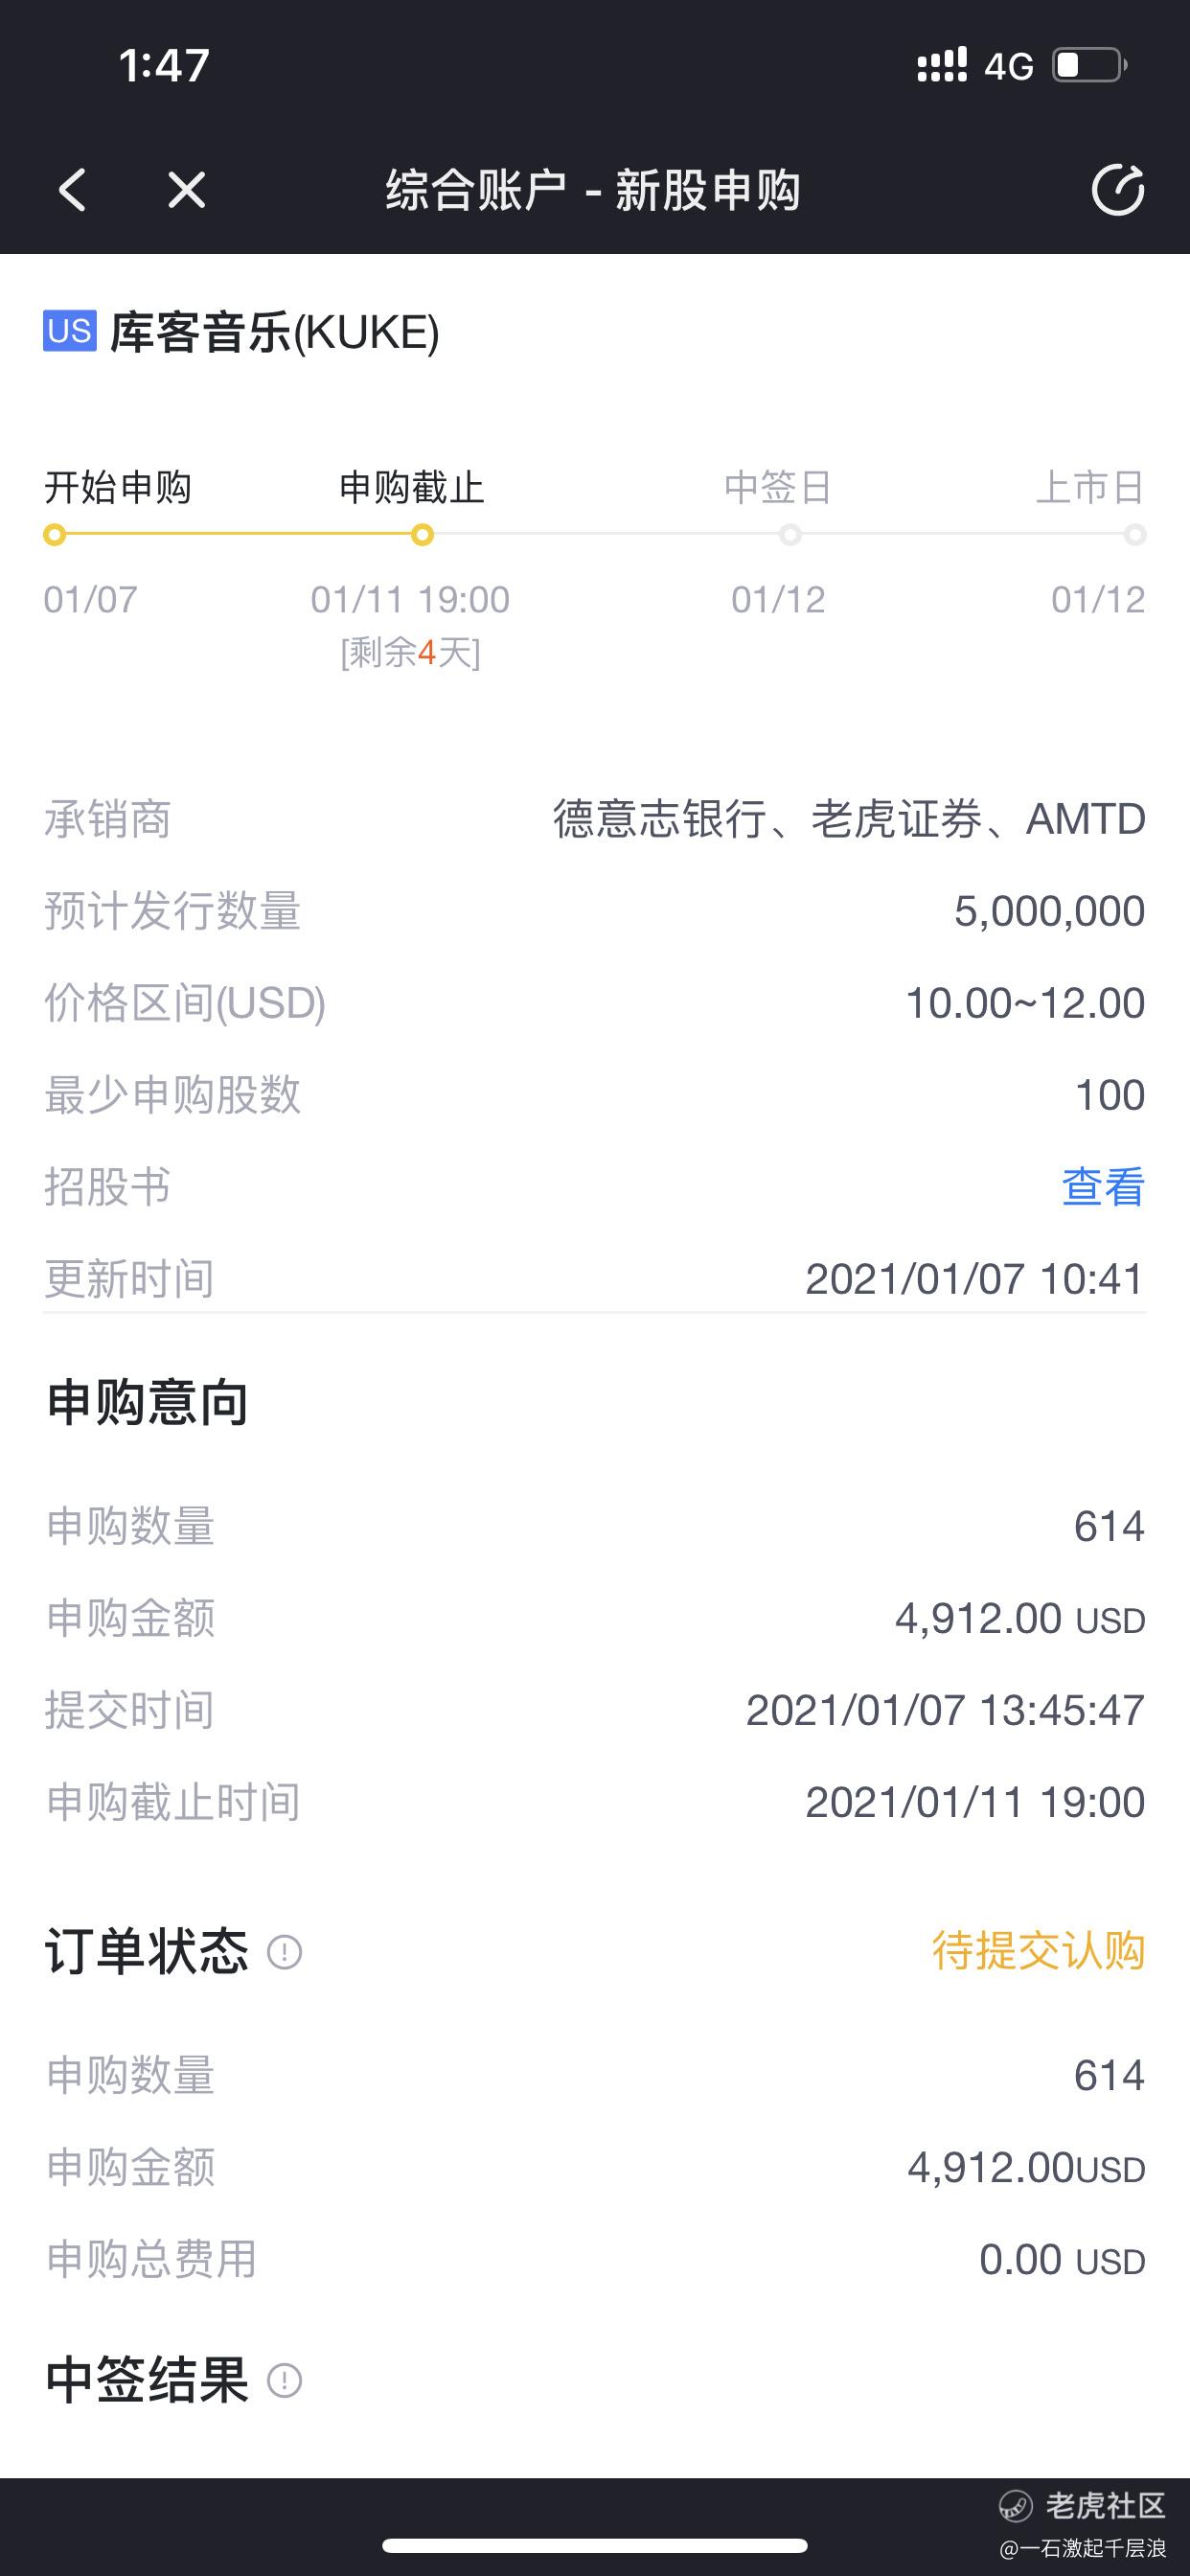Select the 中签日 timeline marker

[x=790, y=535]
